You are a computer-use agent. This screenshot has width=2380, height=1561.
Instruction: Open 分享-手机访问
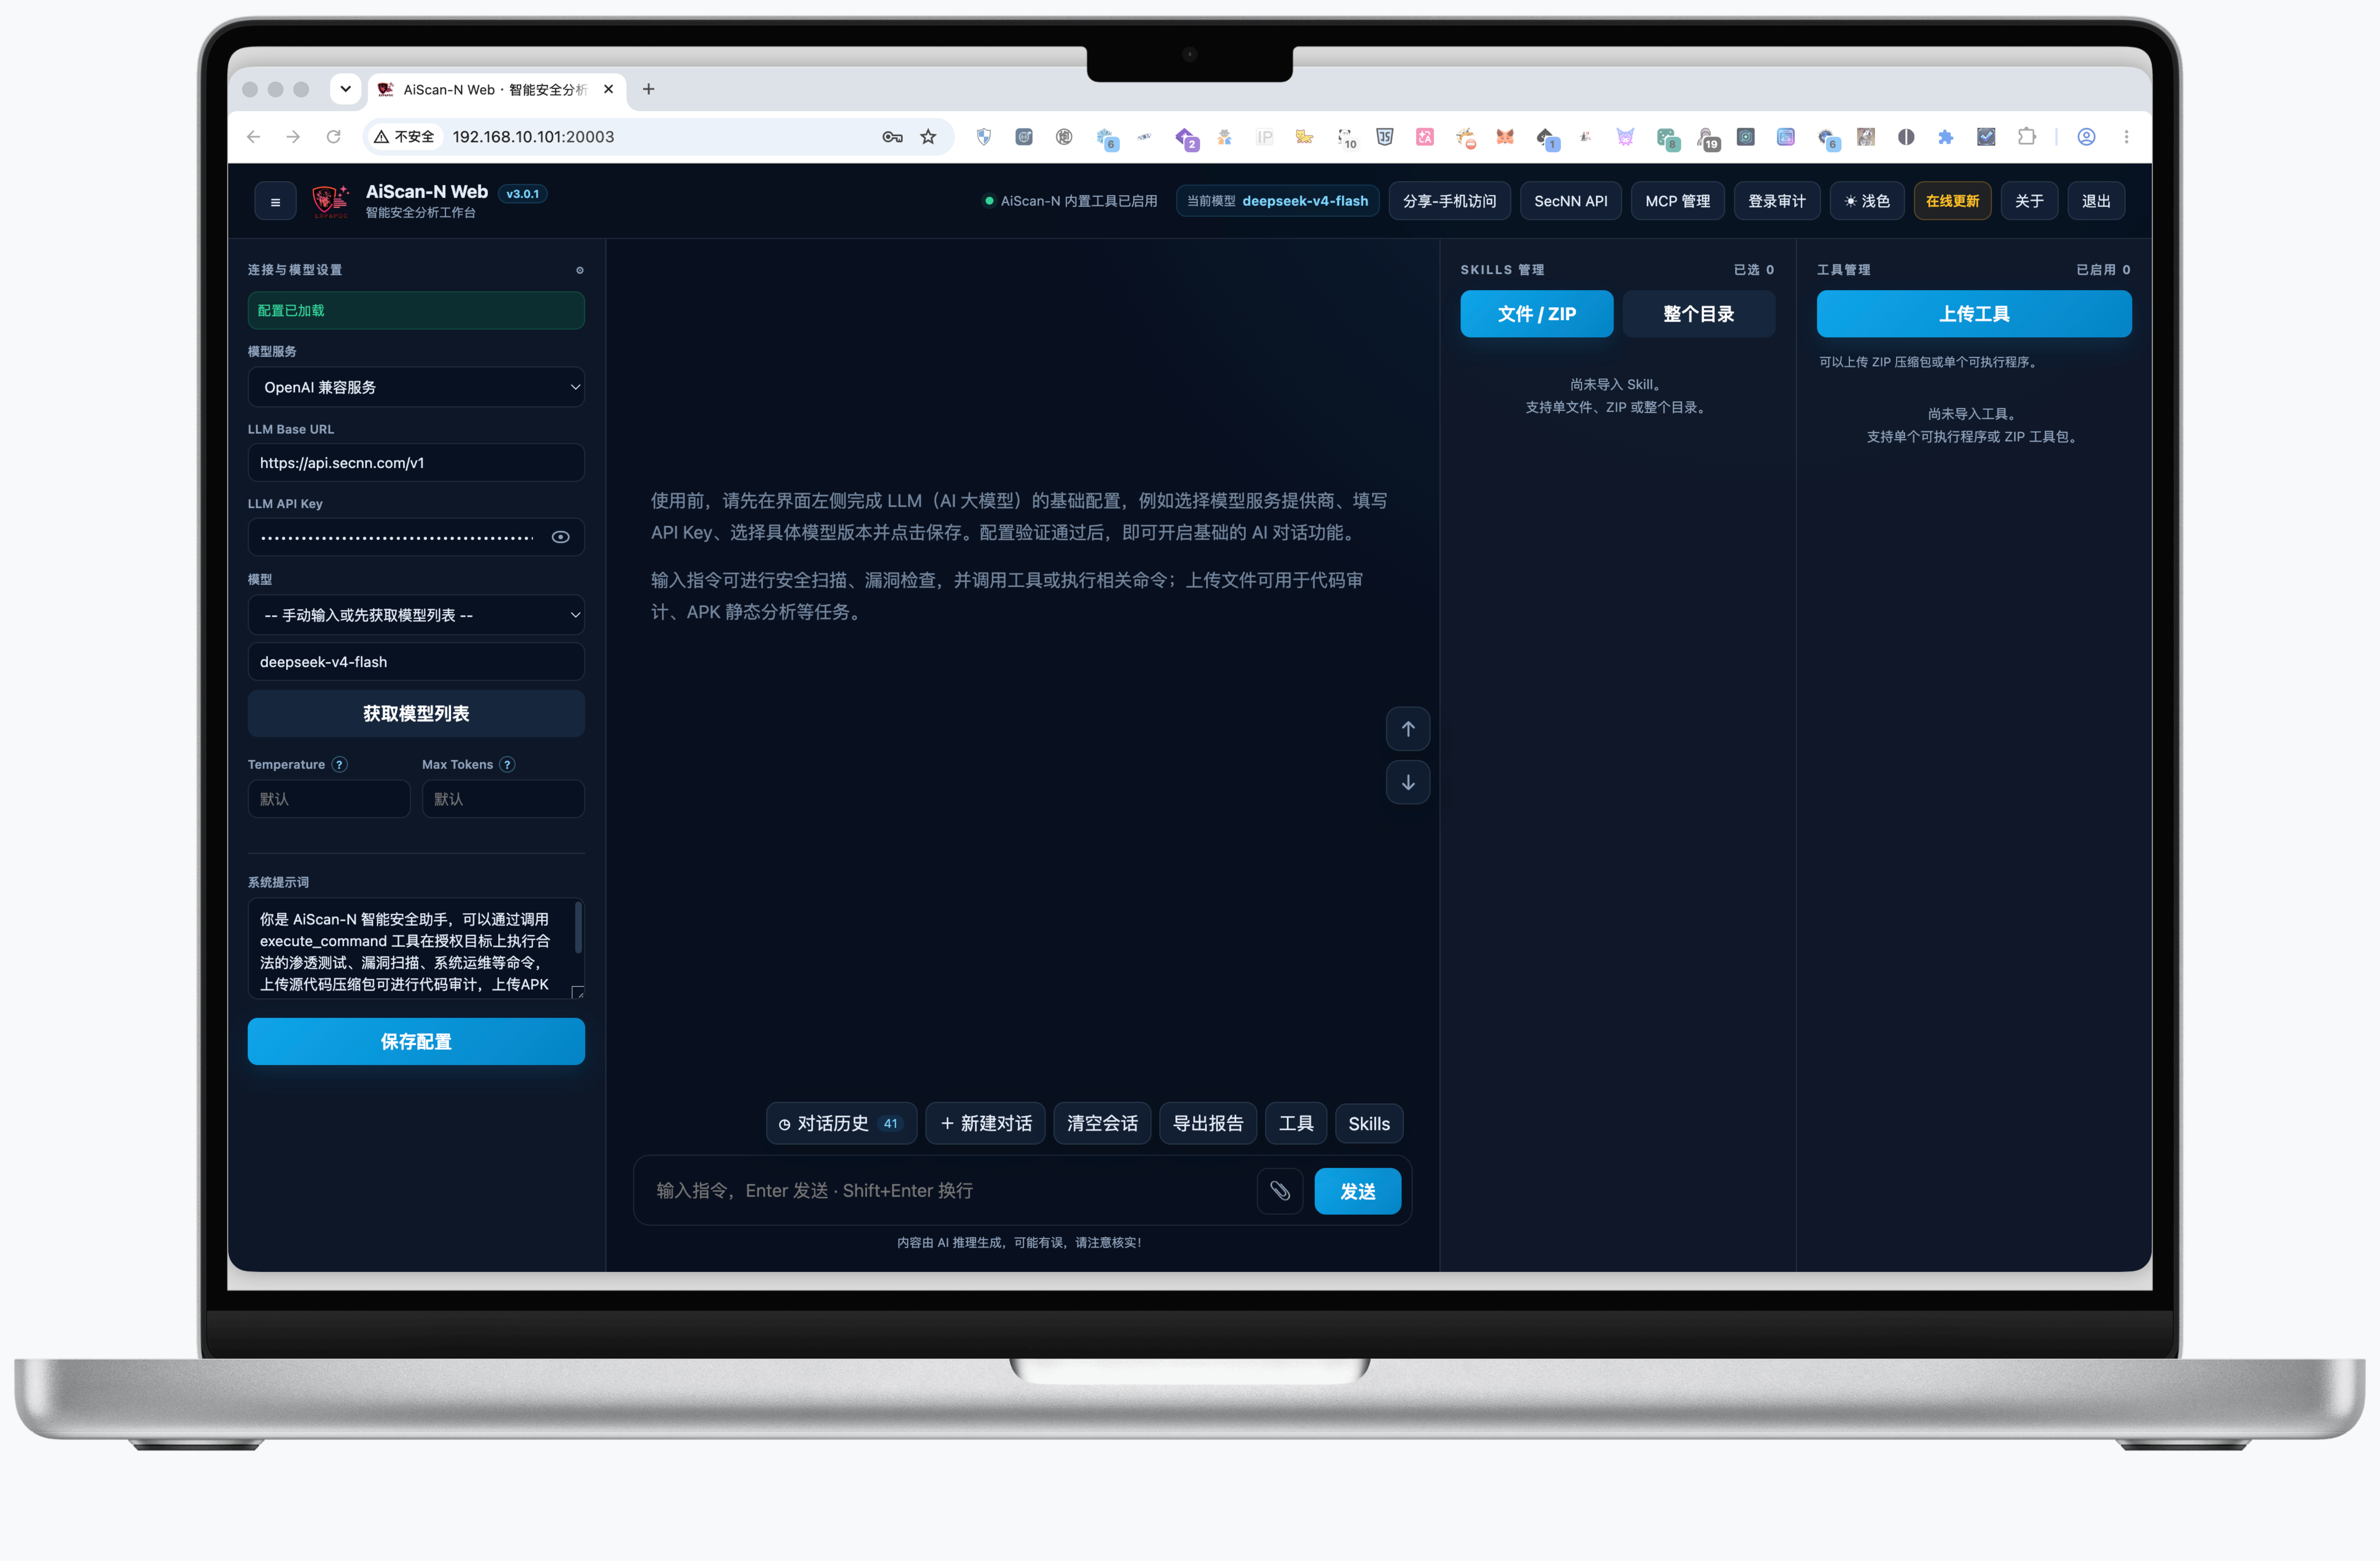coord(1449,201)
